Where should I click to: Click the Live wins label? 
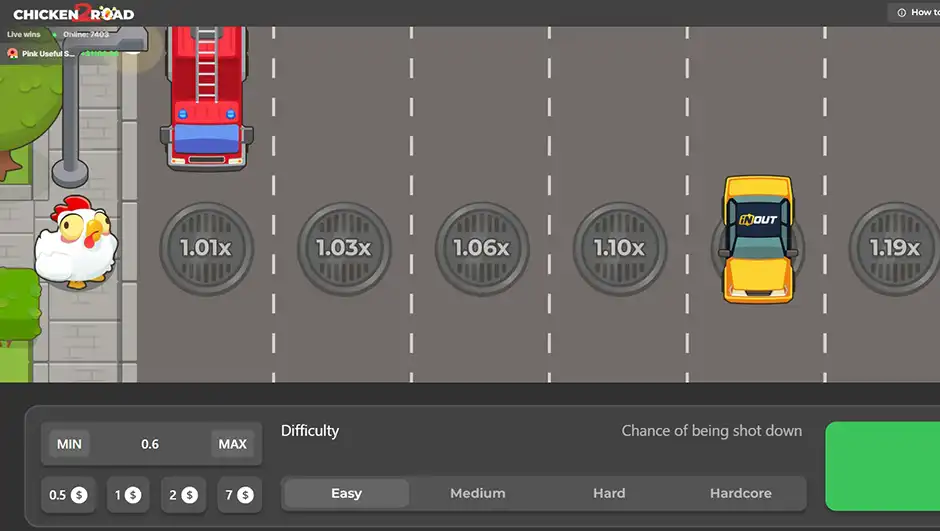[x=24, y=34]
